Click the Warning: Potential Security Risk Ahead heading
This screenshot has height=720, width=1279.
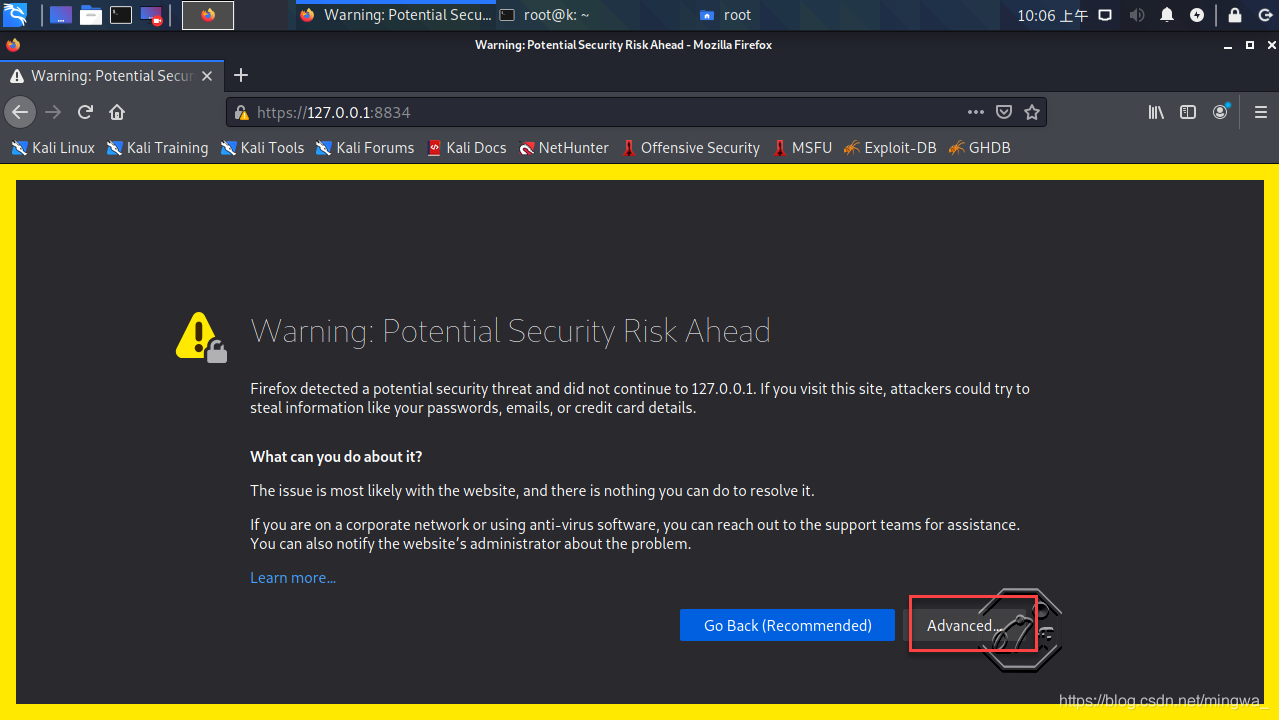click(x=510, y=331)
